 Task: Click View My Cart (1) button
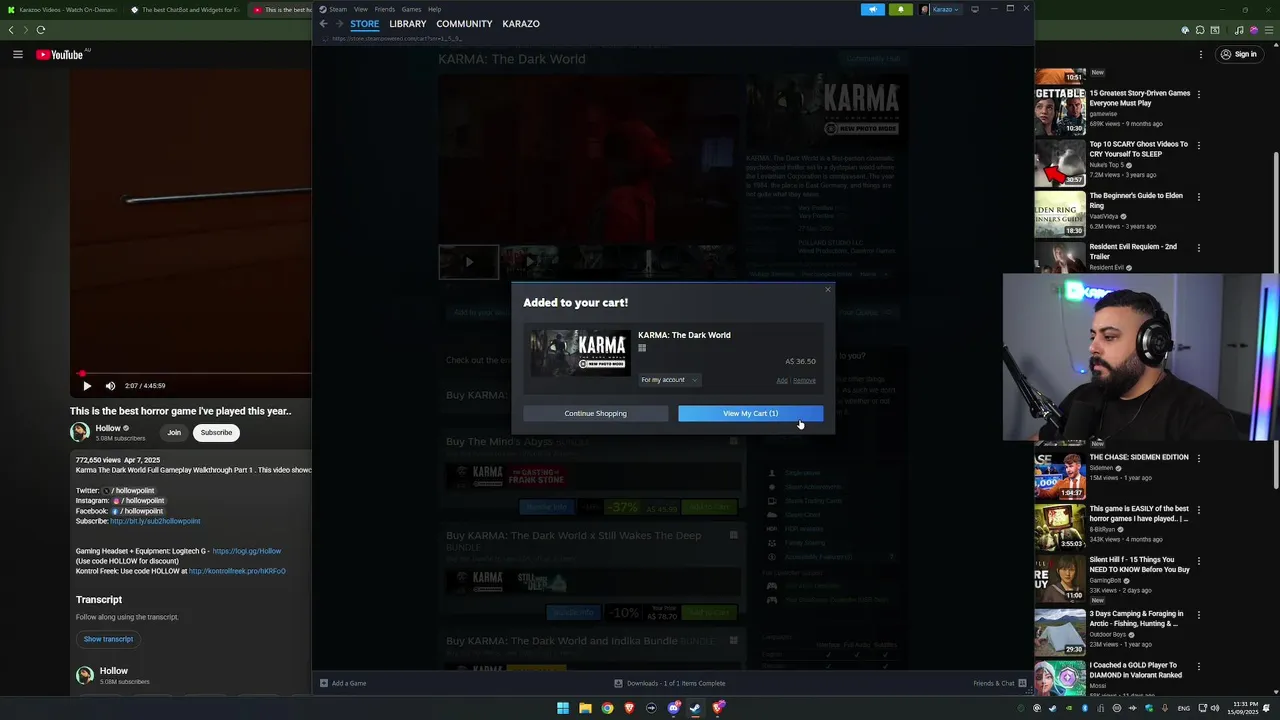pyautogui.click(x=750, y=413)
